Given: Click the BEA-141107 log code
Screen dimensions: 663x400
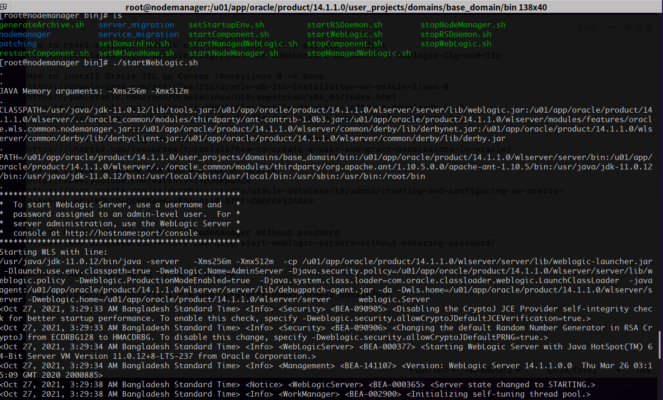Looking at the screenshot, I should (x=368, y=365).
